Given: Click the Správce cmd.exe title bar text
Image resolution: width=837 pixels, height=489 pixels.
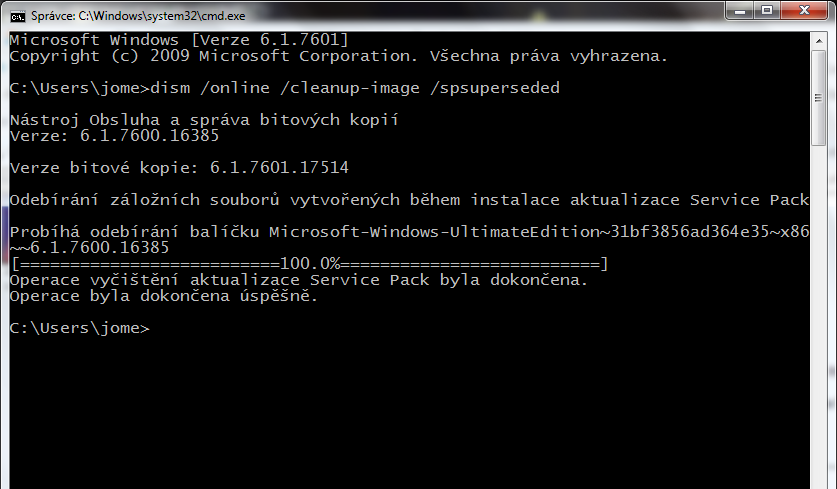Looking at the screenshot, I should 138,16.
